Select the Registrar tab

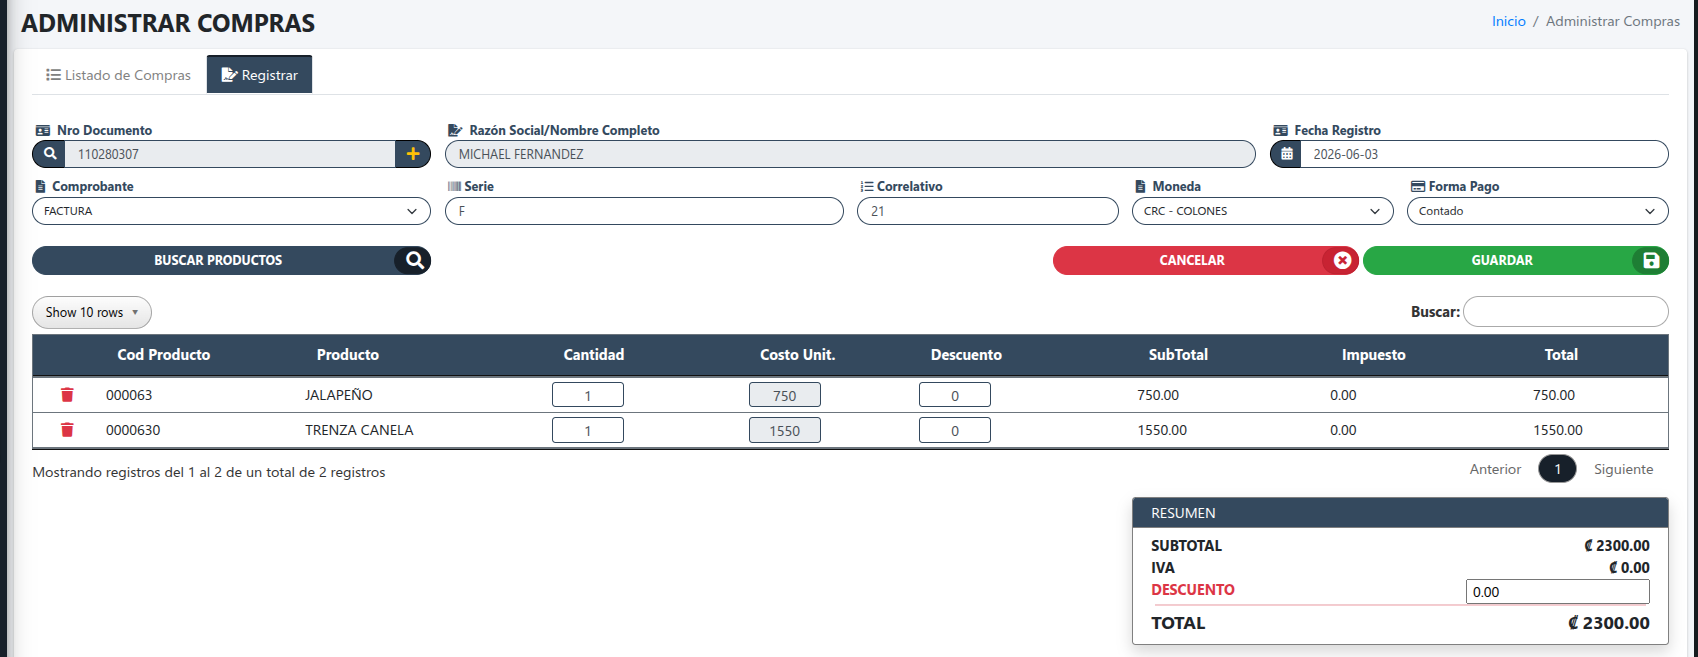coord(259,75)
